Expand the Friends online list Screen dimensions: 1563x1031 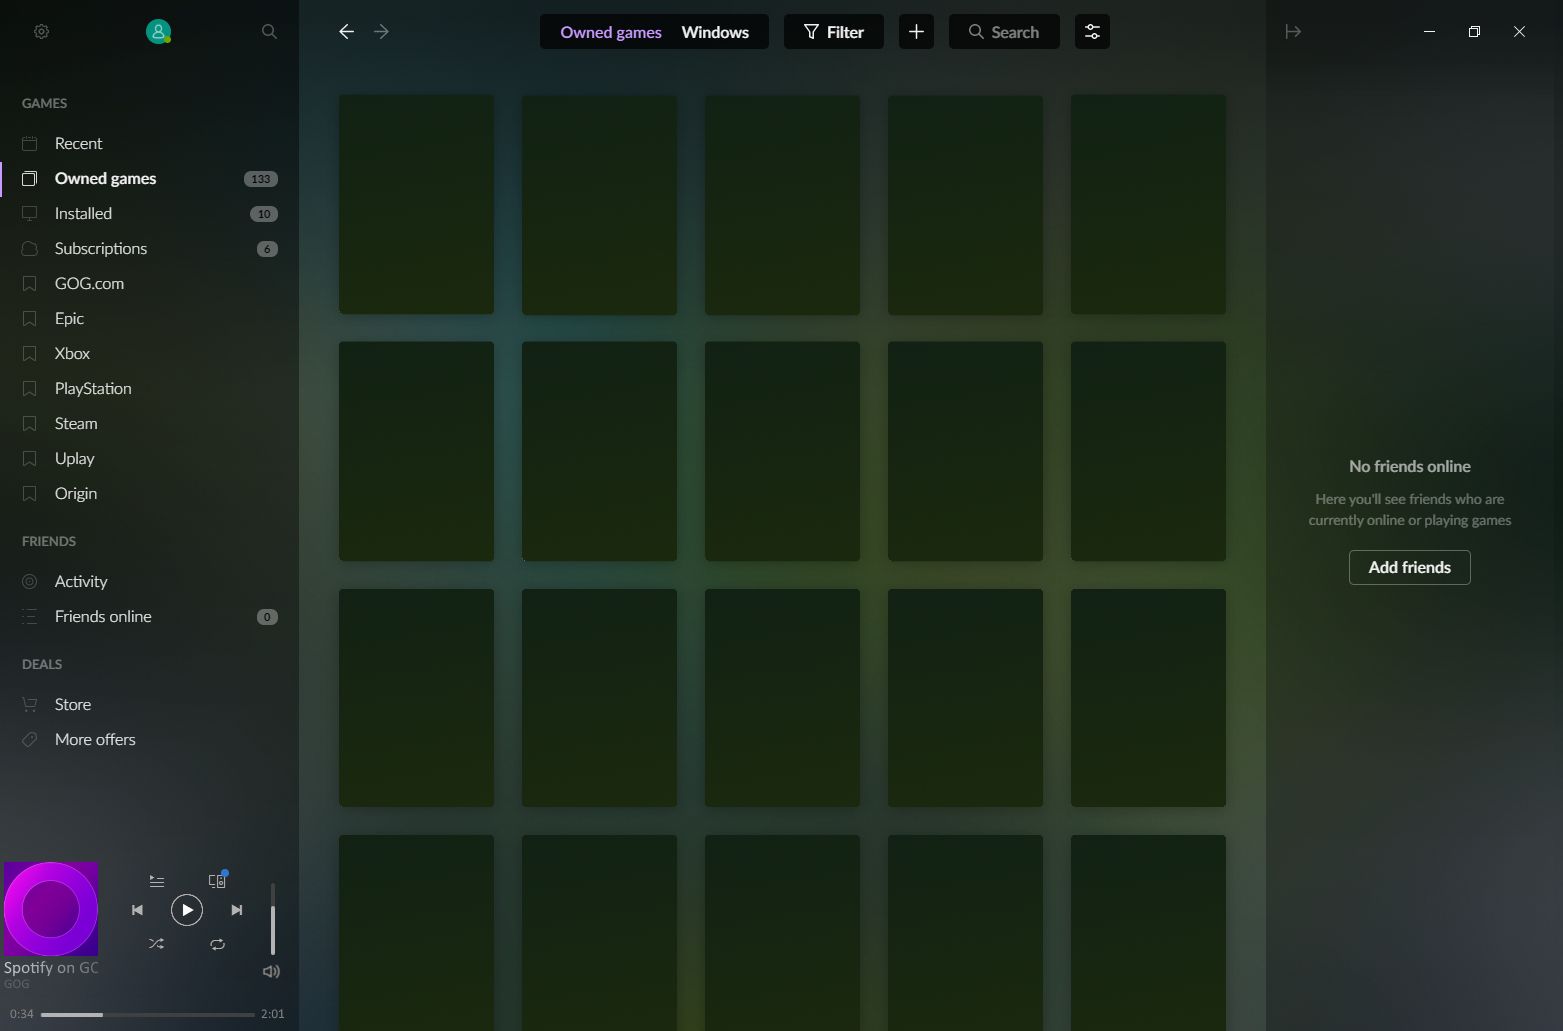[103, 616]
